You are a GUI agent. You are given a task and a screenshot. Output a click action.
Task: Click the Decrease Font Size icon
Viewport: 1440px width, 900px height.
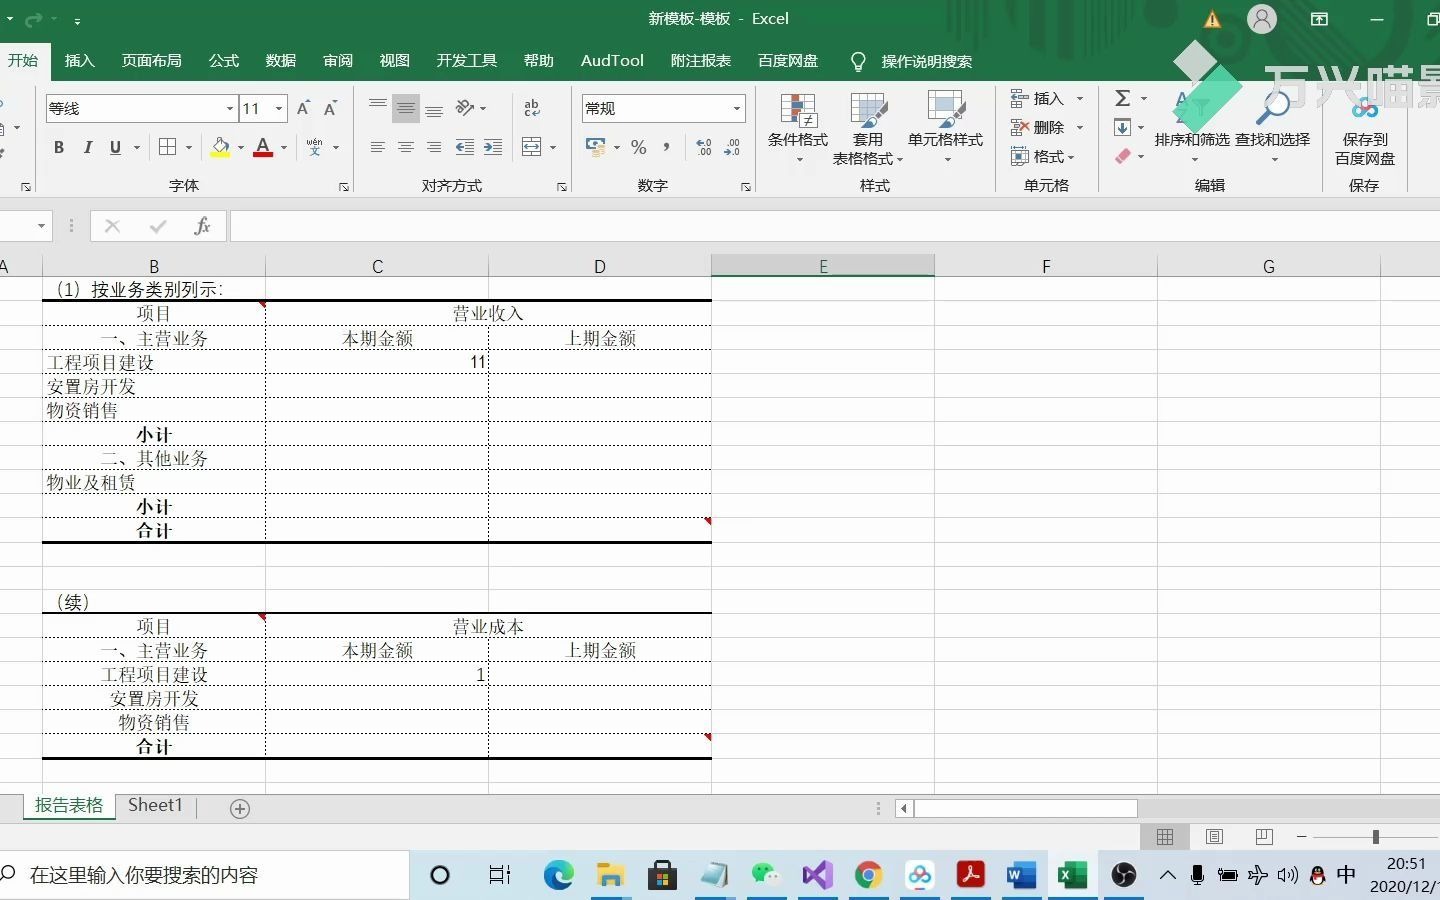point(330,108)
